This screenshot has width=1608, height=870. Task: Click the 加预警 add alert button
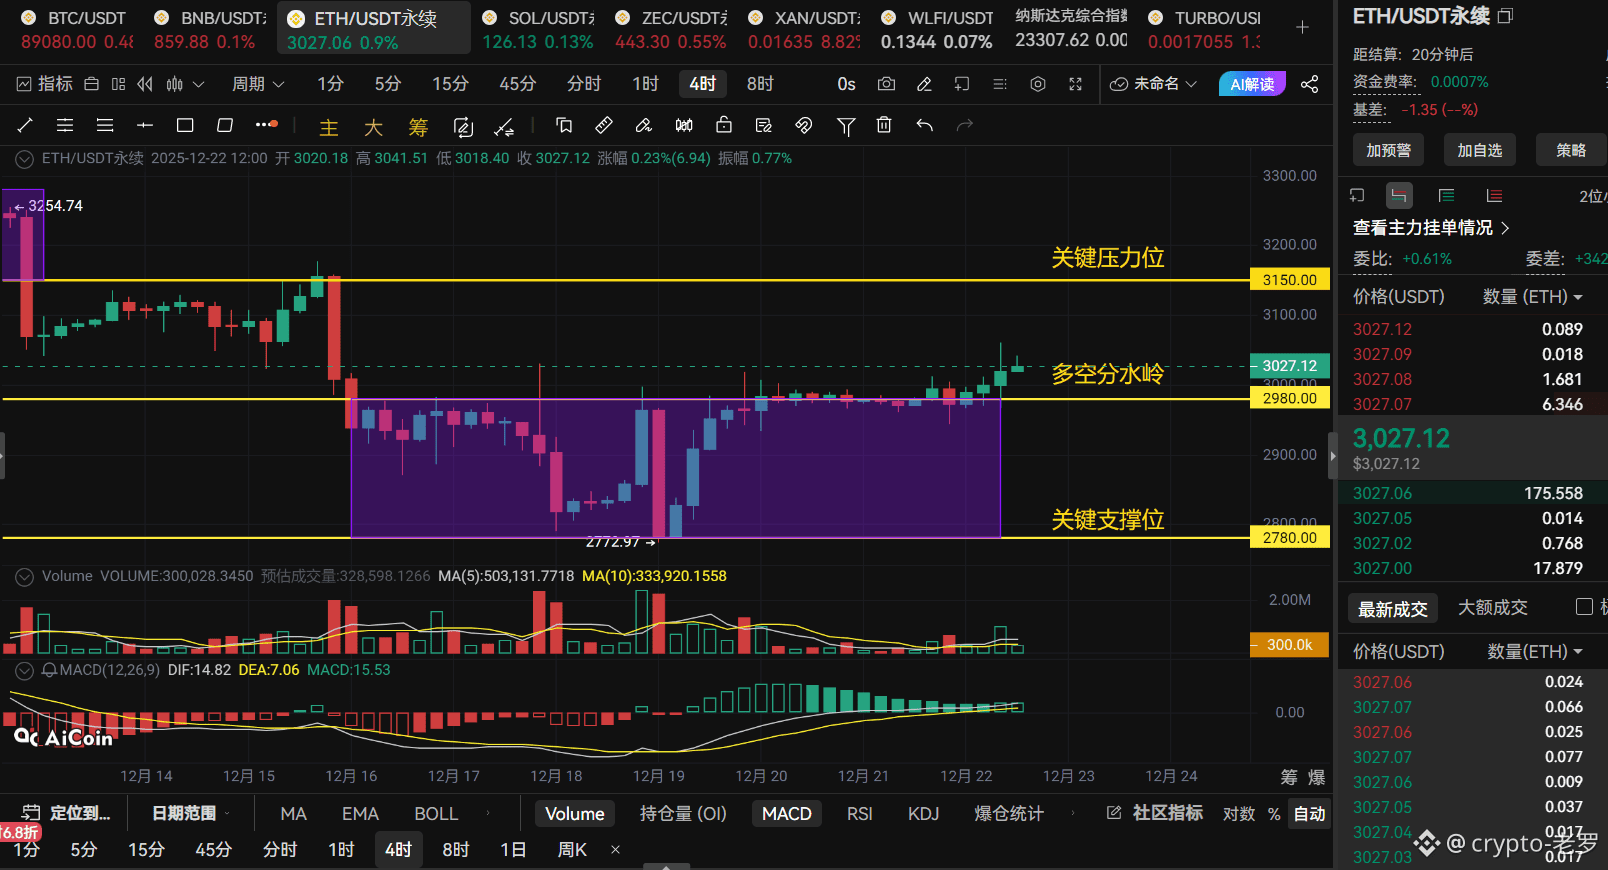point(1389,150)
